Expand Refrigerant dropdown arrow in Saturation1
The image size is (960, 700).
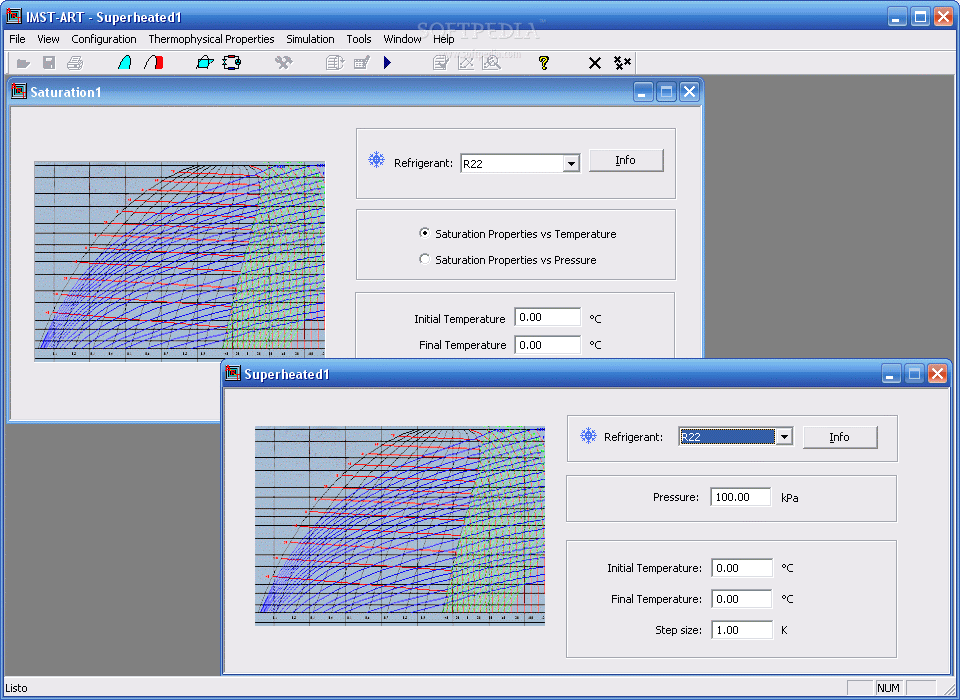tap(571, 164)
